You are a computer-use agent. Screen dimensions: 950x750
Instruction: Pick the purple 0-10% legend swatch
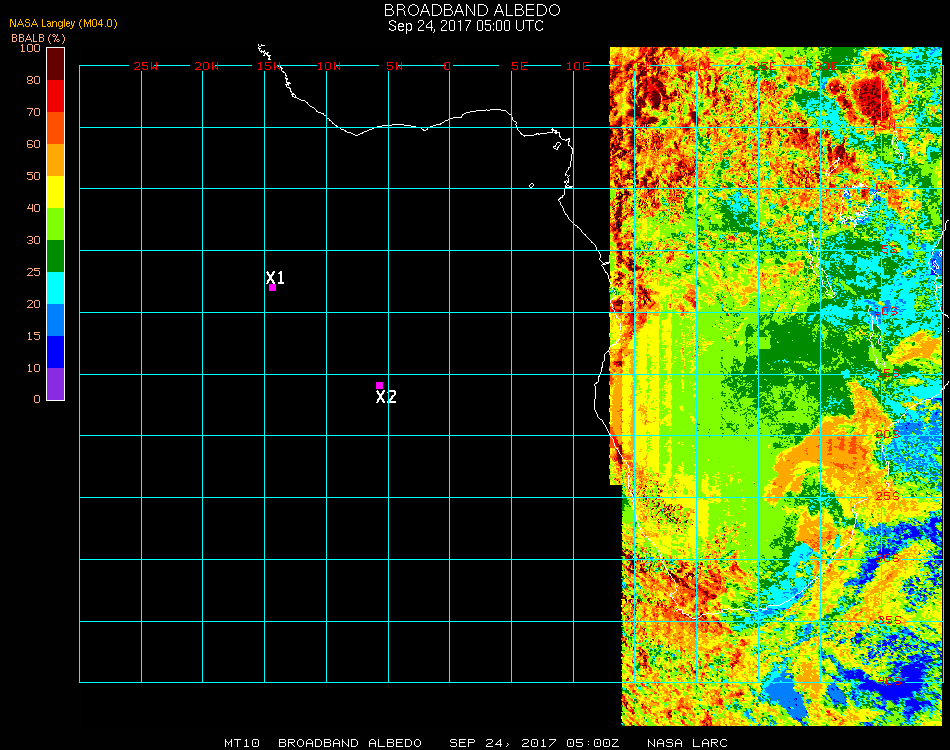point(55,383)
